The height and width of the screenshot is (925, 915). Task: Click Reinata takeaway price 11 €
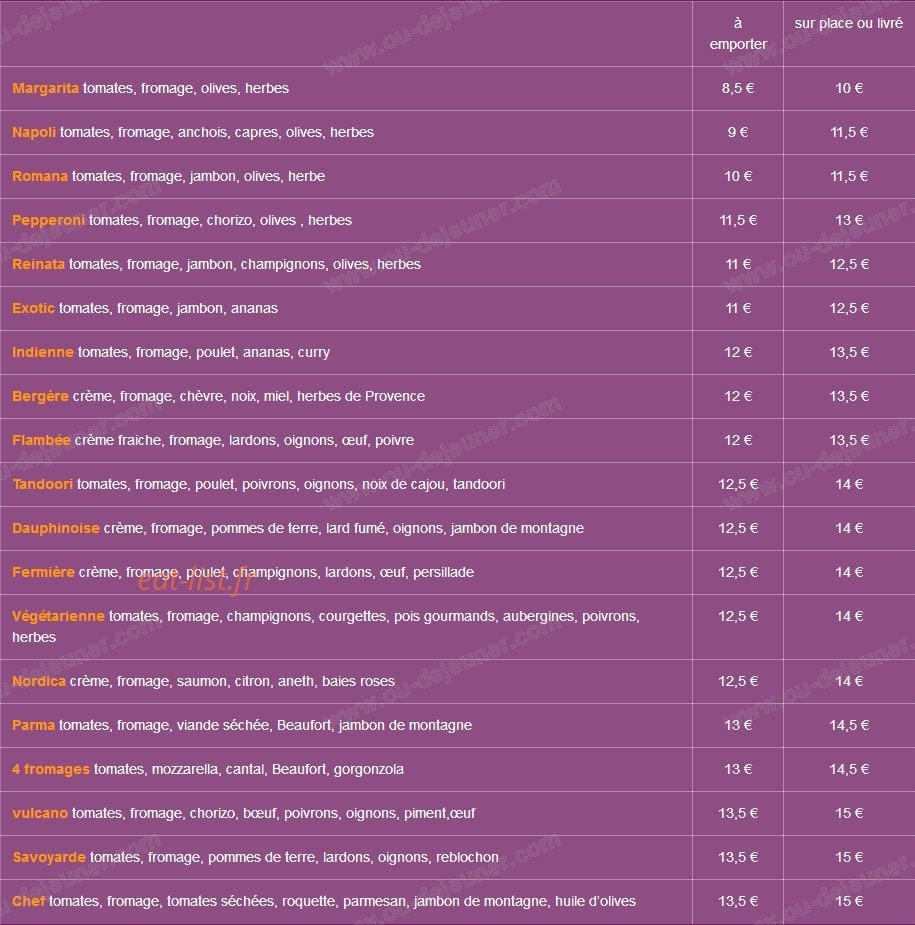(x=738, y=264)
